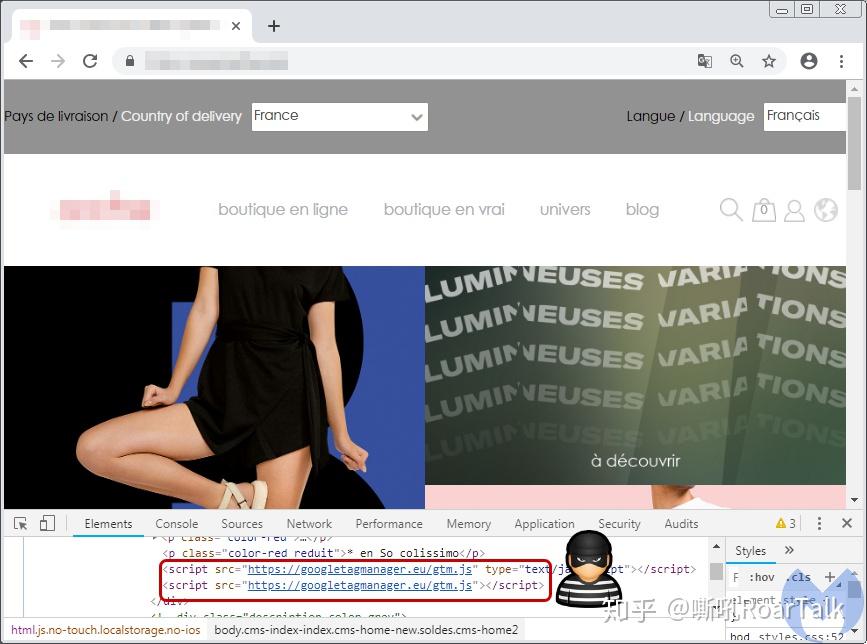Go back to the previous page
Screen dimensions: 867x644
(26, 61)
